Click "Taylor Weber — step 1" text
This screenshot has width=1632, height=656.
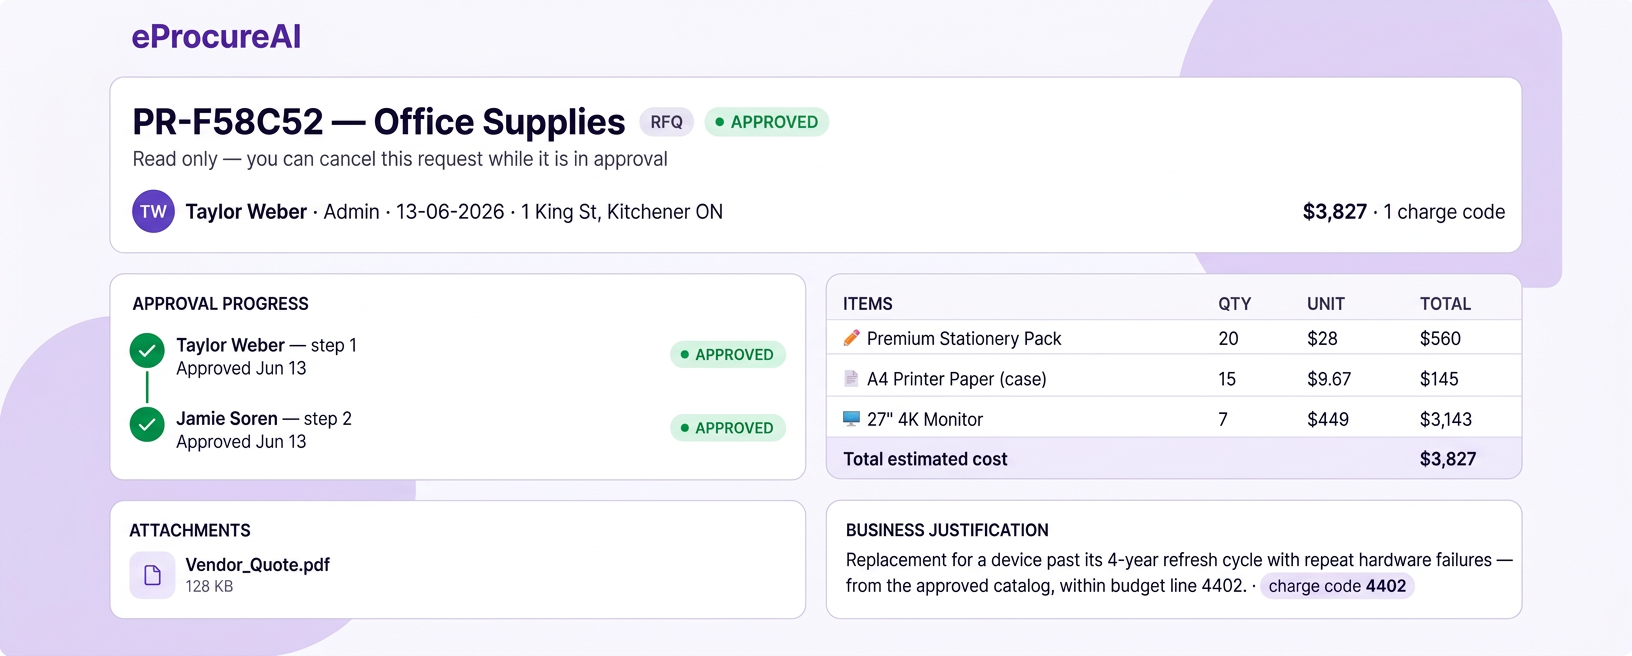(266, 345)
